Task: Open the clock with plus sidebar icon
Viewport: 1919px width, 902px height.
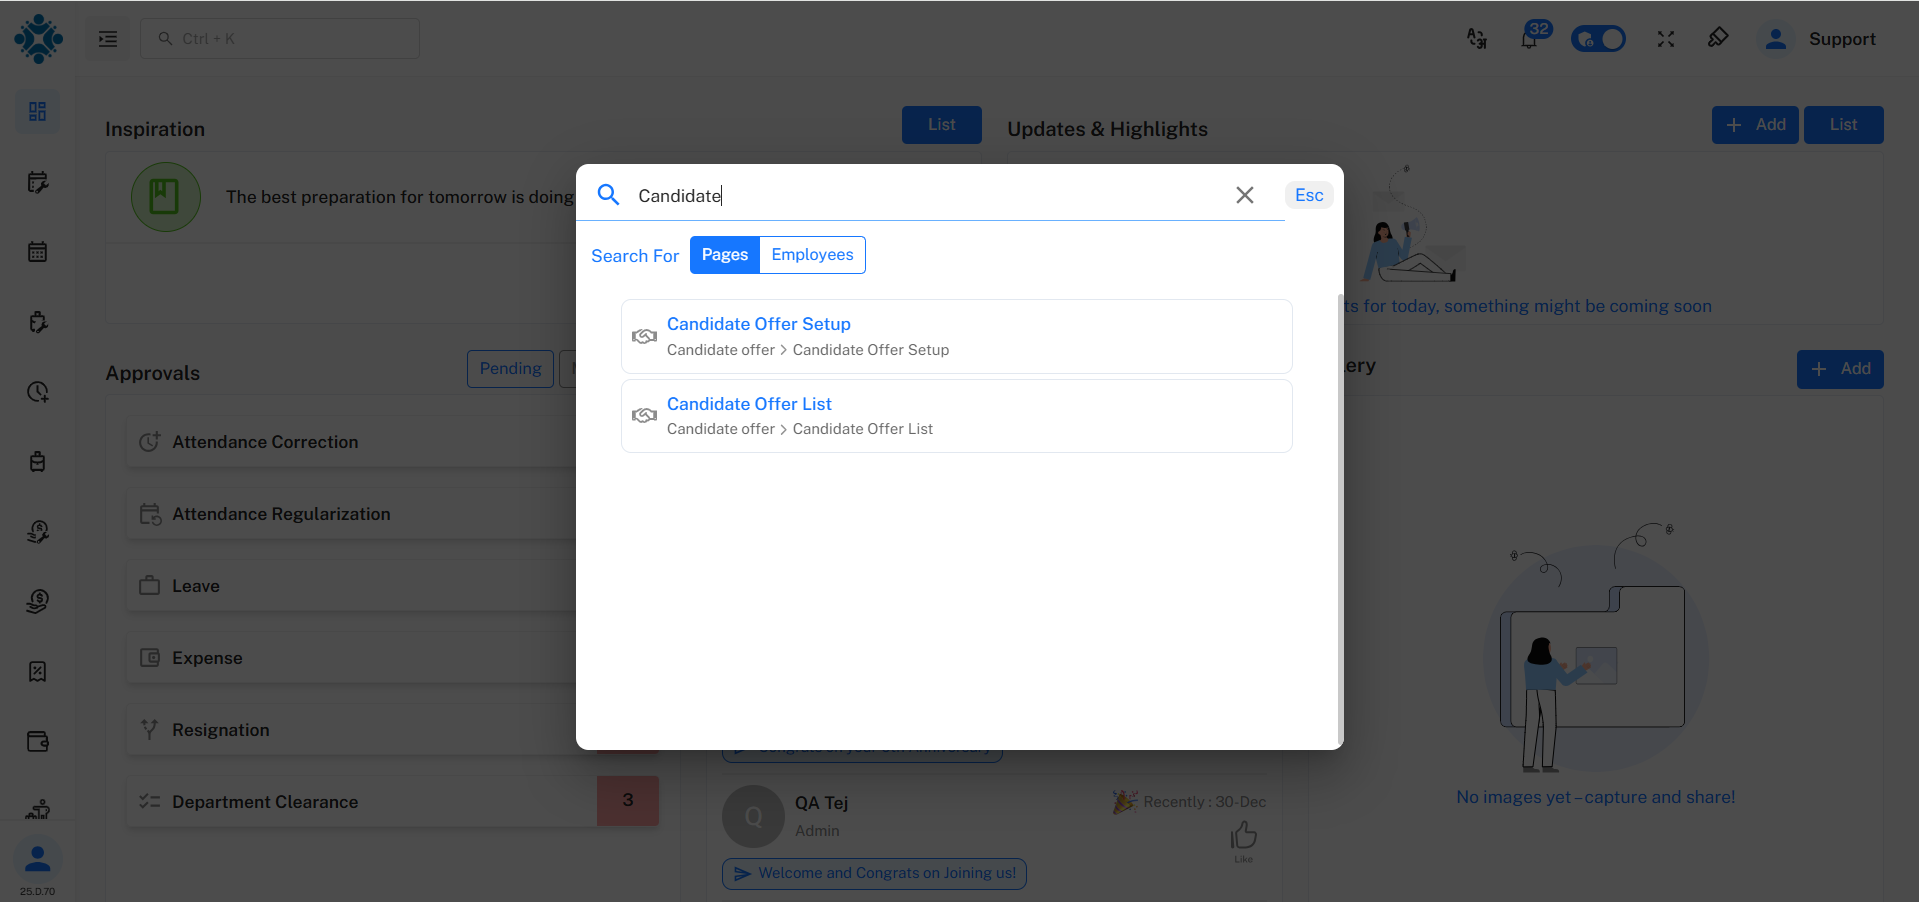Action: pos(37,391)
